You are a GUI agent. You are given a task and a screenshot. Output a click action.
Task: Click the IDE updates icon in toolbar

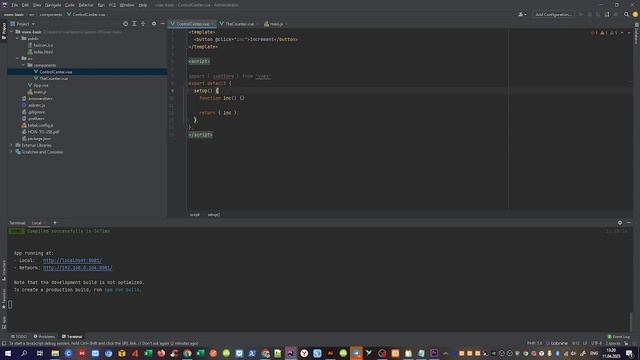tap(635, 14)
